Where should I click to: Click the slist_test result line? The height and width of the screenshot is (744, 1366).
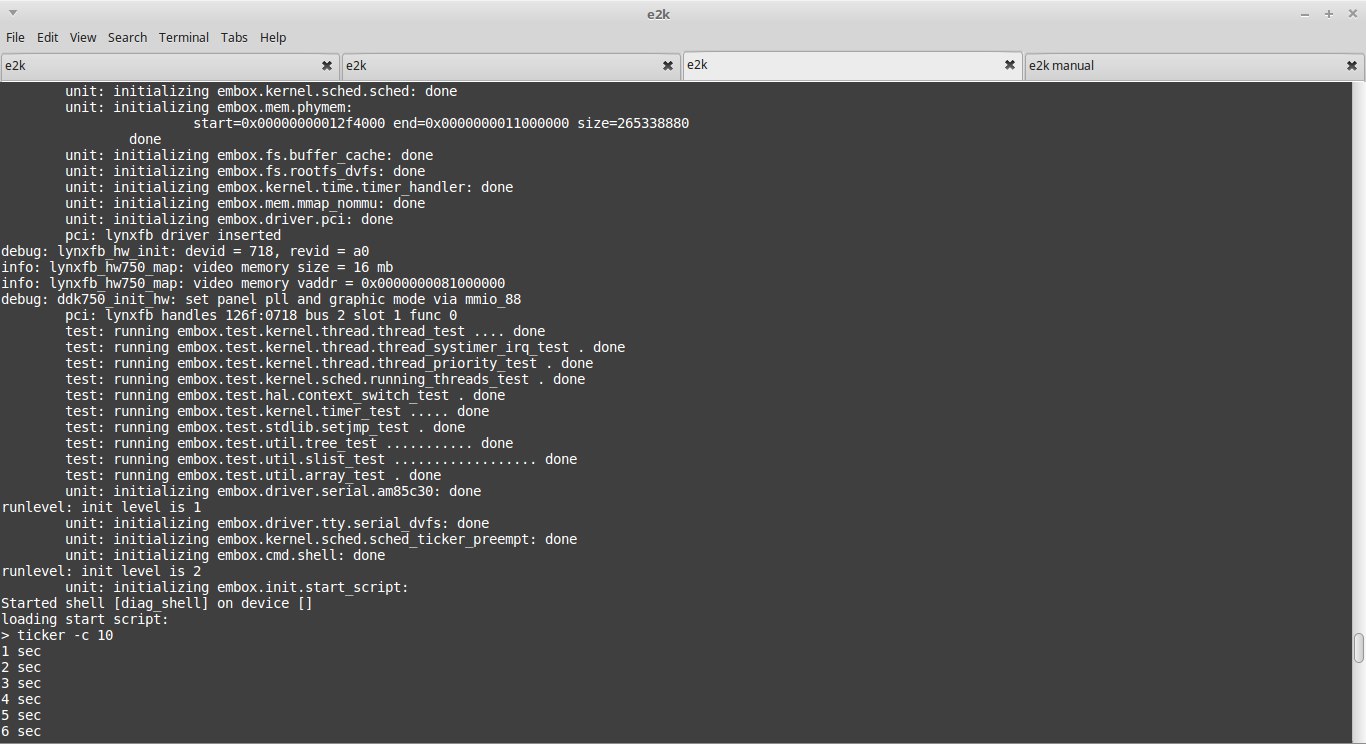click(321, 459)
